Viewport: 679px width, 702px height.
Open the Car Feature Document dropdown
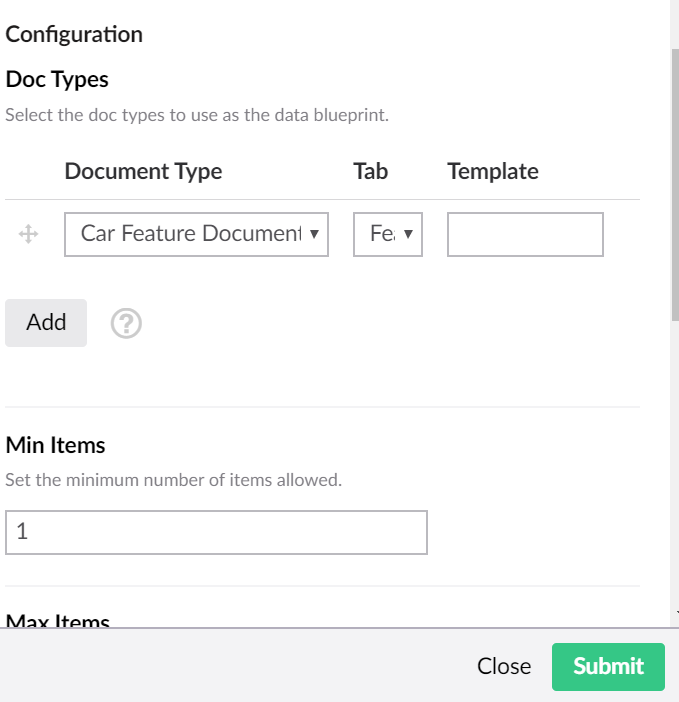tap(196, 234)
